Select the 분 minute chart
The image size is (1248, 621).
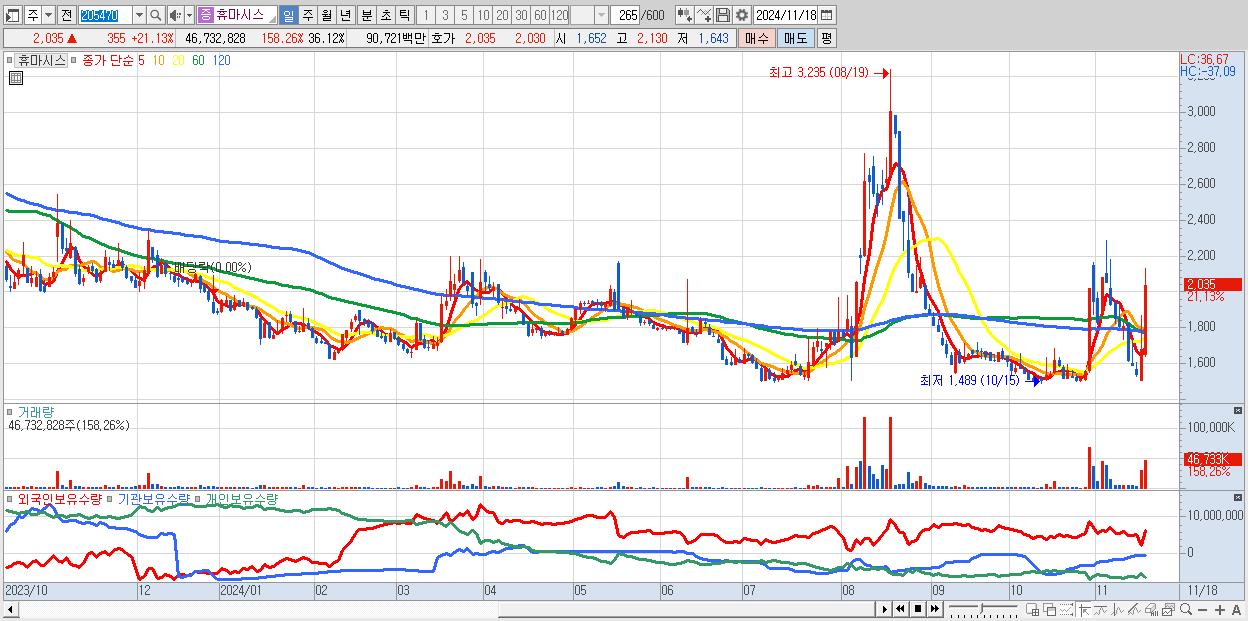(365, 15)
